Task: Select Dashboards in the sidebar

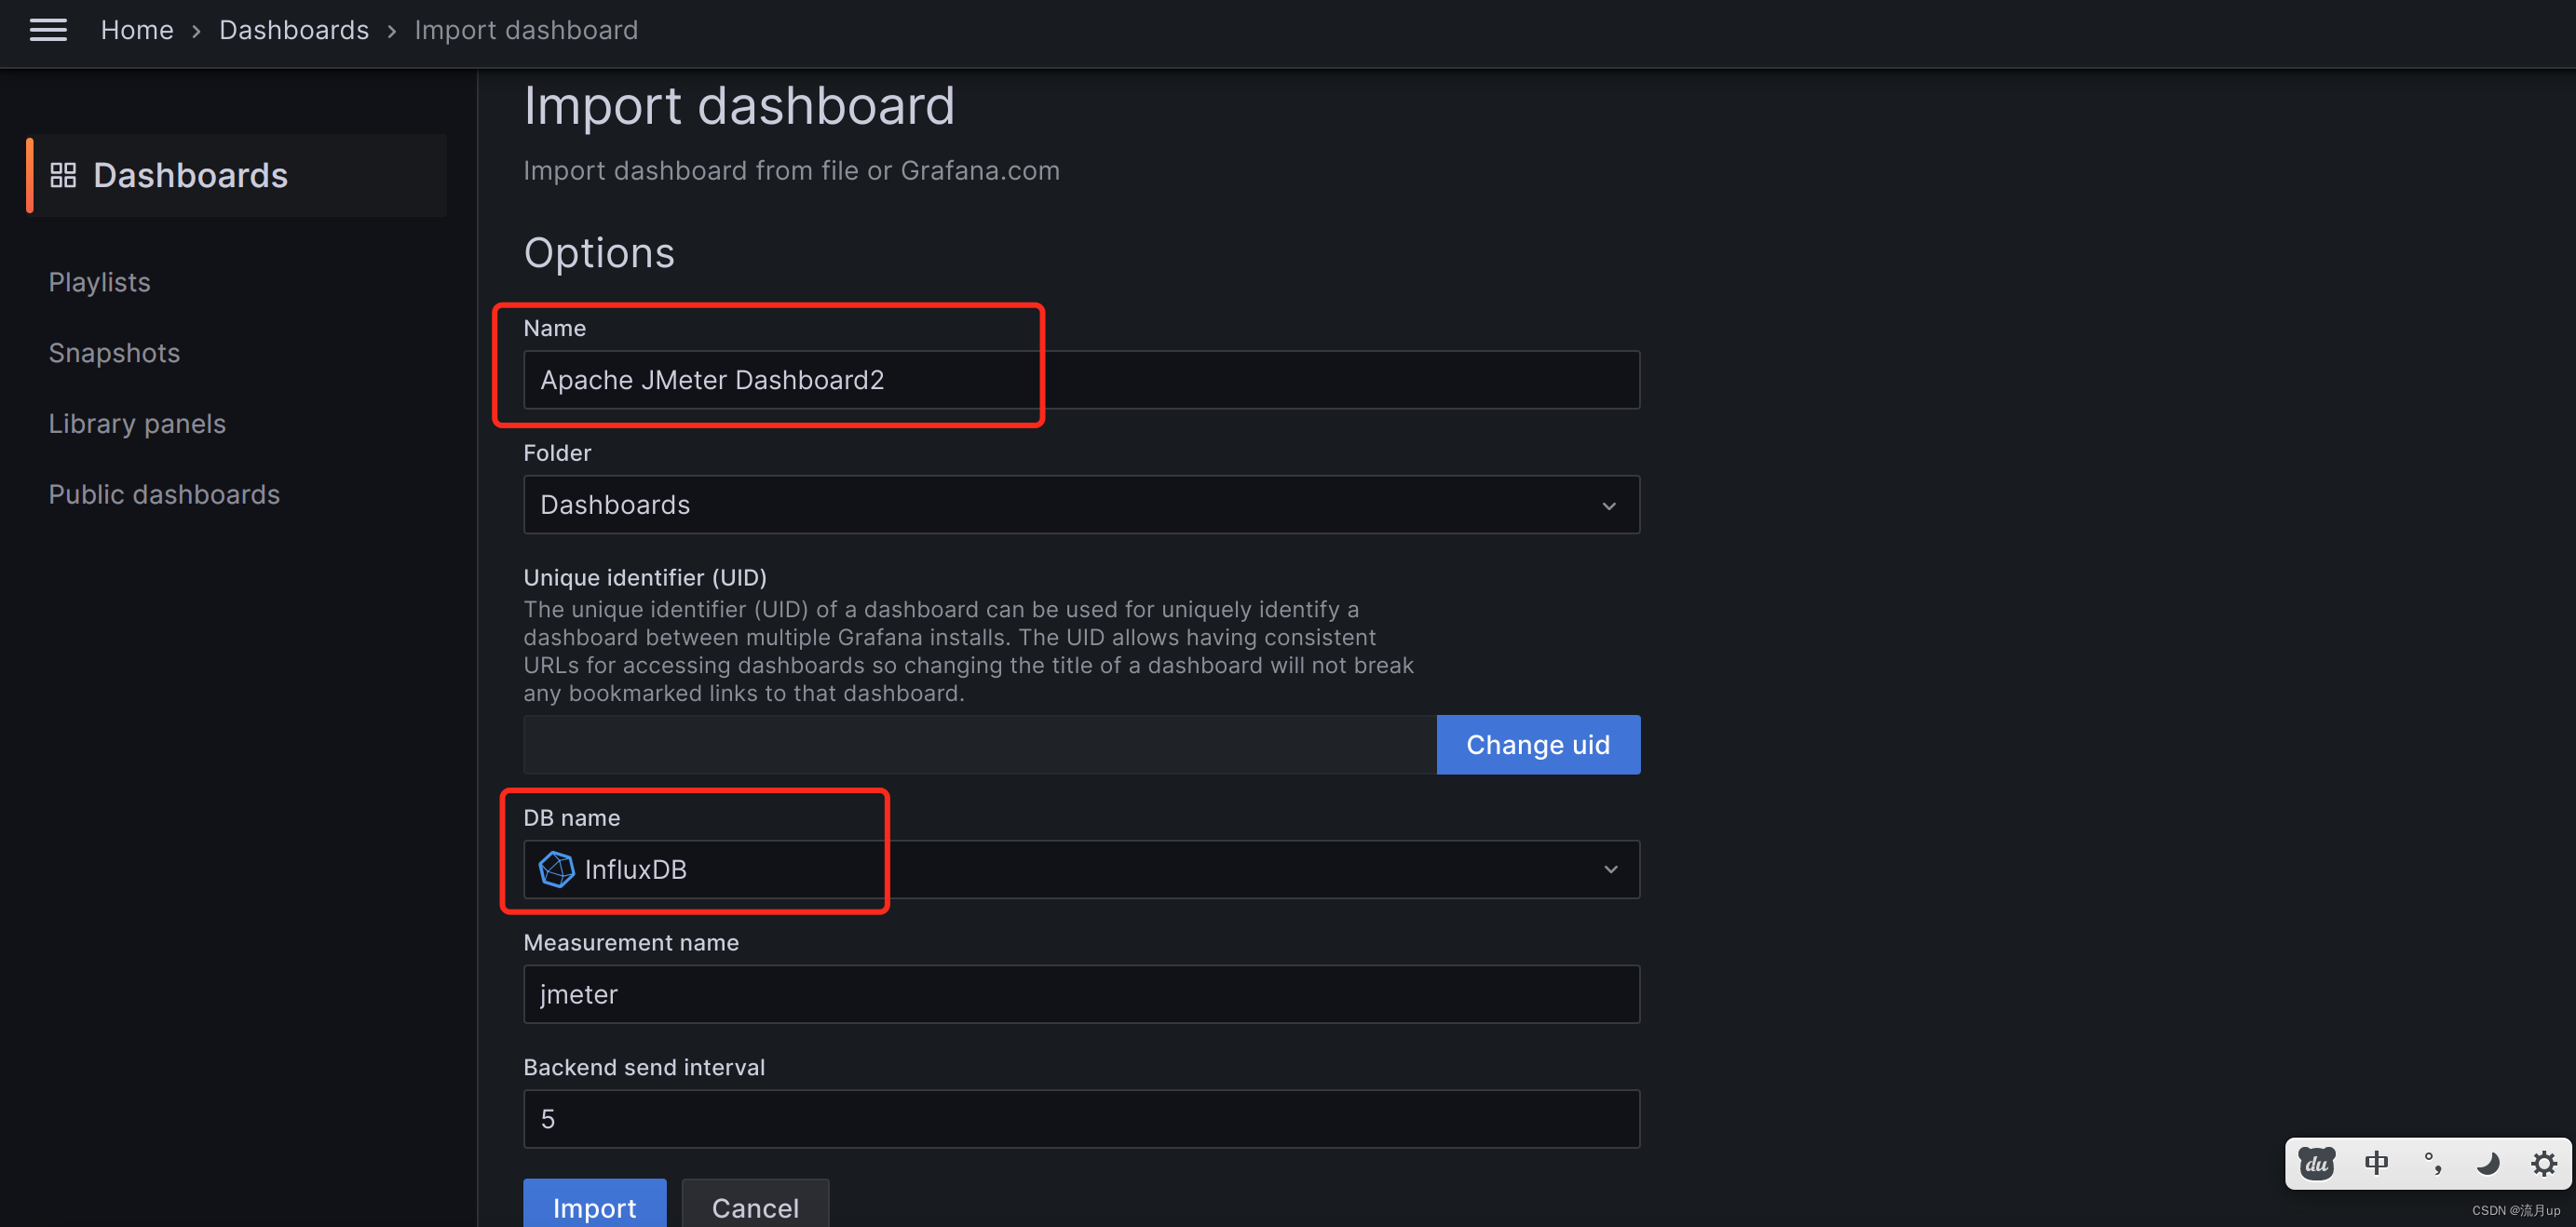Action: tap(238, 175)
